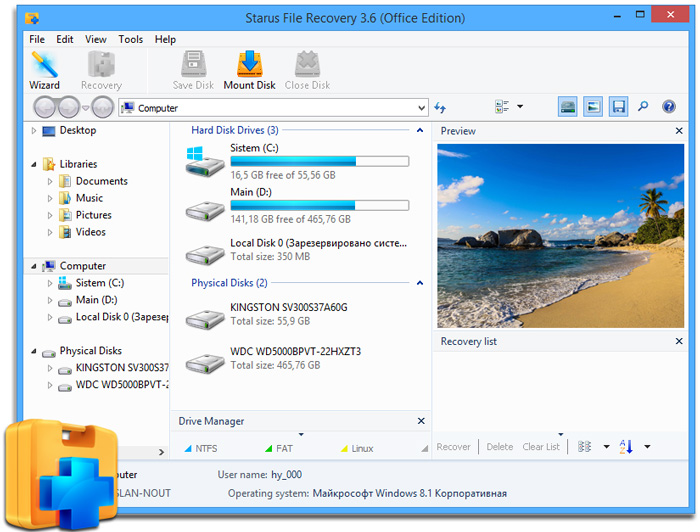Open the Tools menu
The image size is (700, 532).
[x=130, y=39]
